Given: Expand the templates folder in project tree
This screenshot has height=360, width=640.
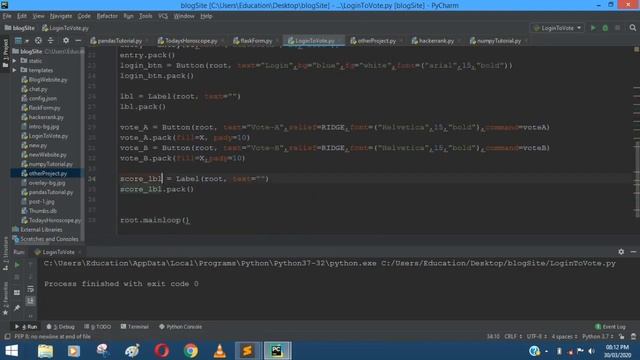Looking at the screenshot, I should (x=14, y=70).
